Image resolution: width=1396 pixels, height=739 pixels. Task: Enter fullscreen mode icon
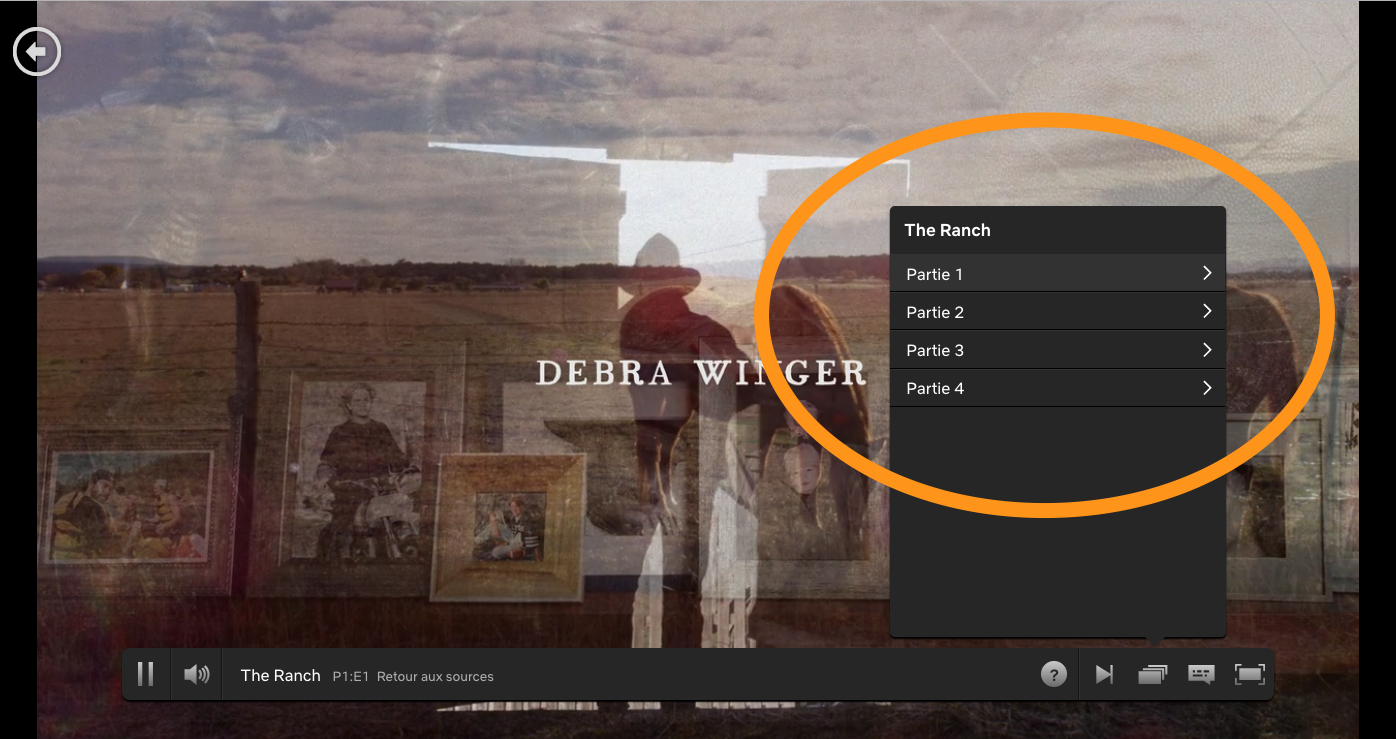pos(1250,675)
